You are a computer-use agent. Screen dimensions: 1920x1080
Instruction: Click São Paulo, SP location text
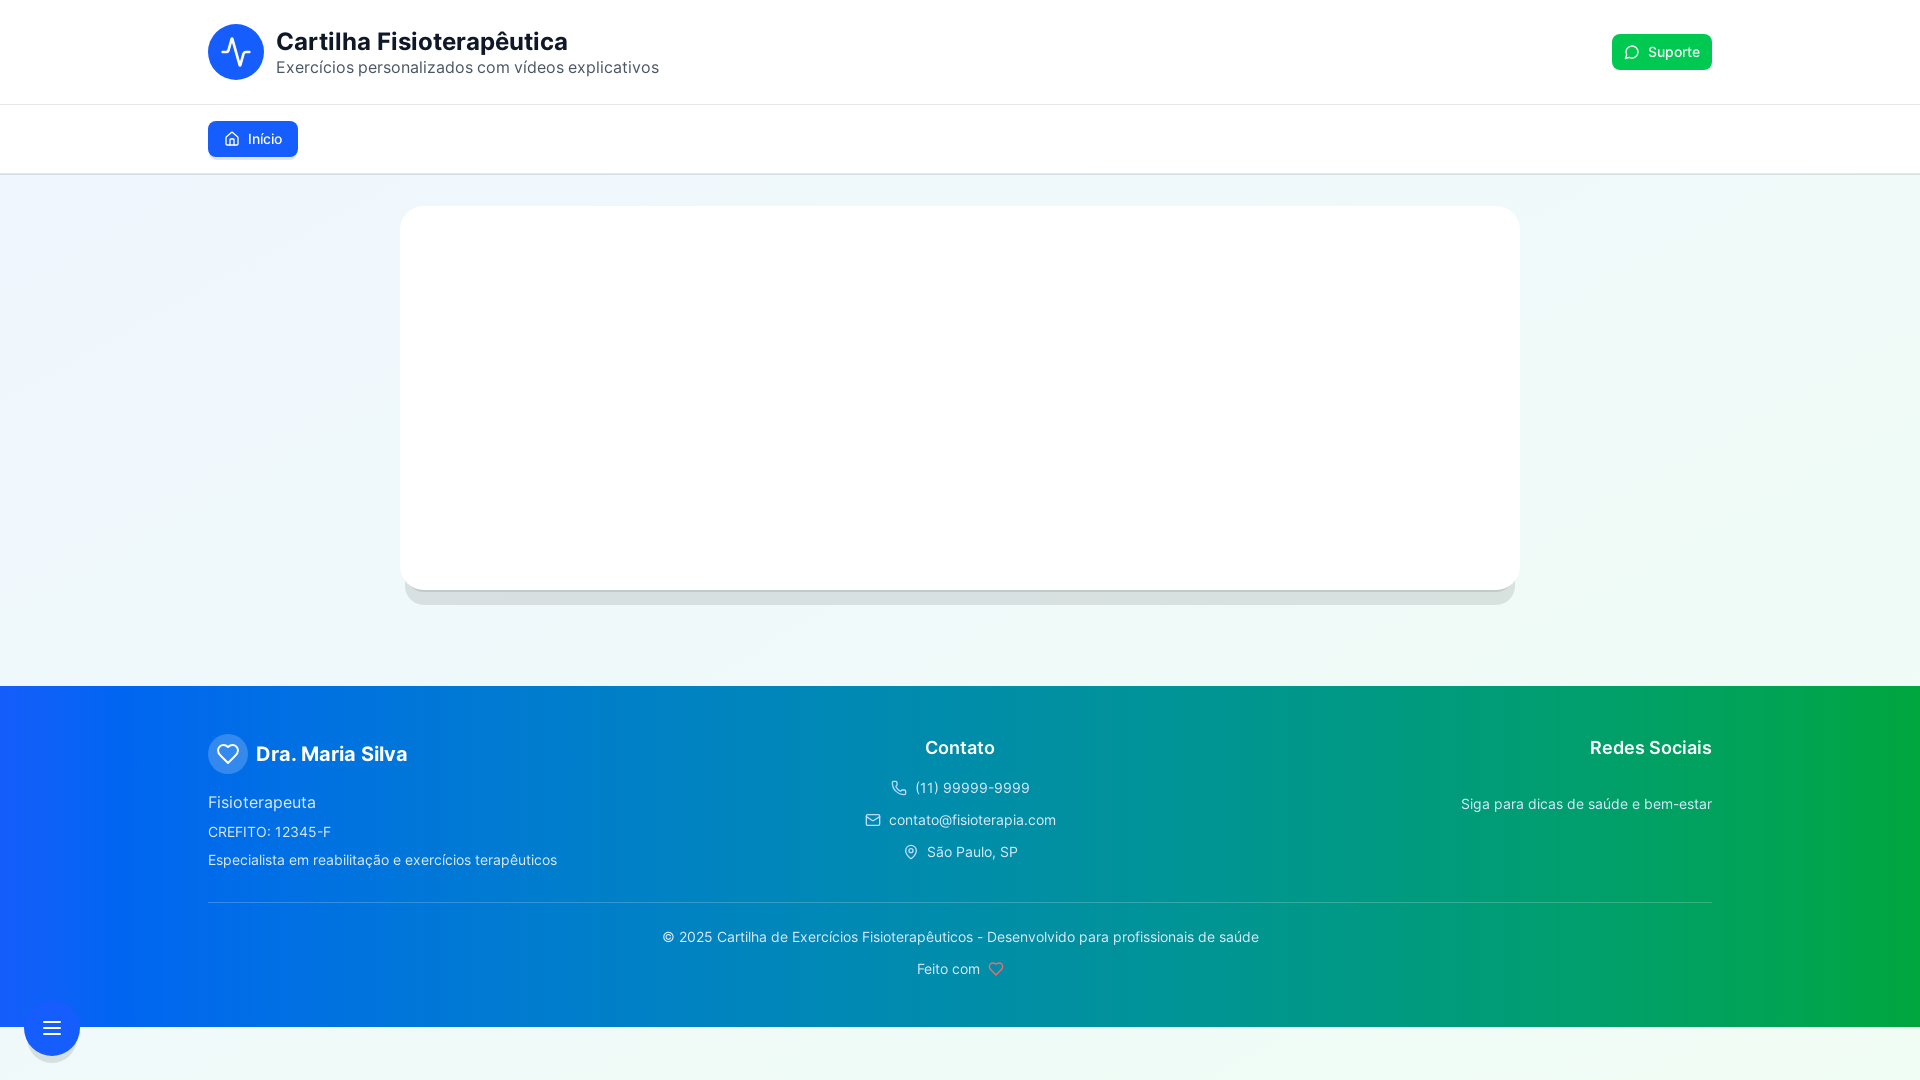(x=972, y=852)
